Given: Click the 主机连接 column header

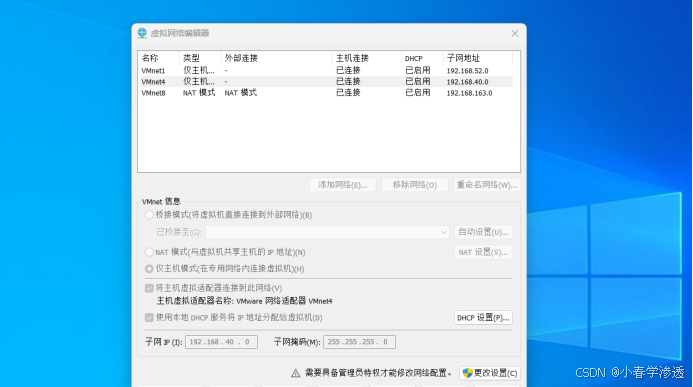Looking at the screenshot, I should [x=367, y=58].
